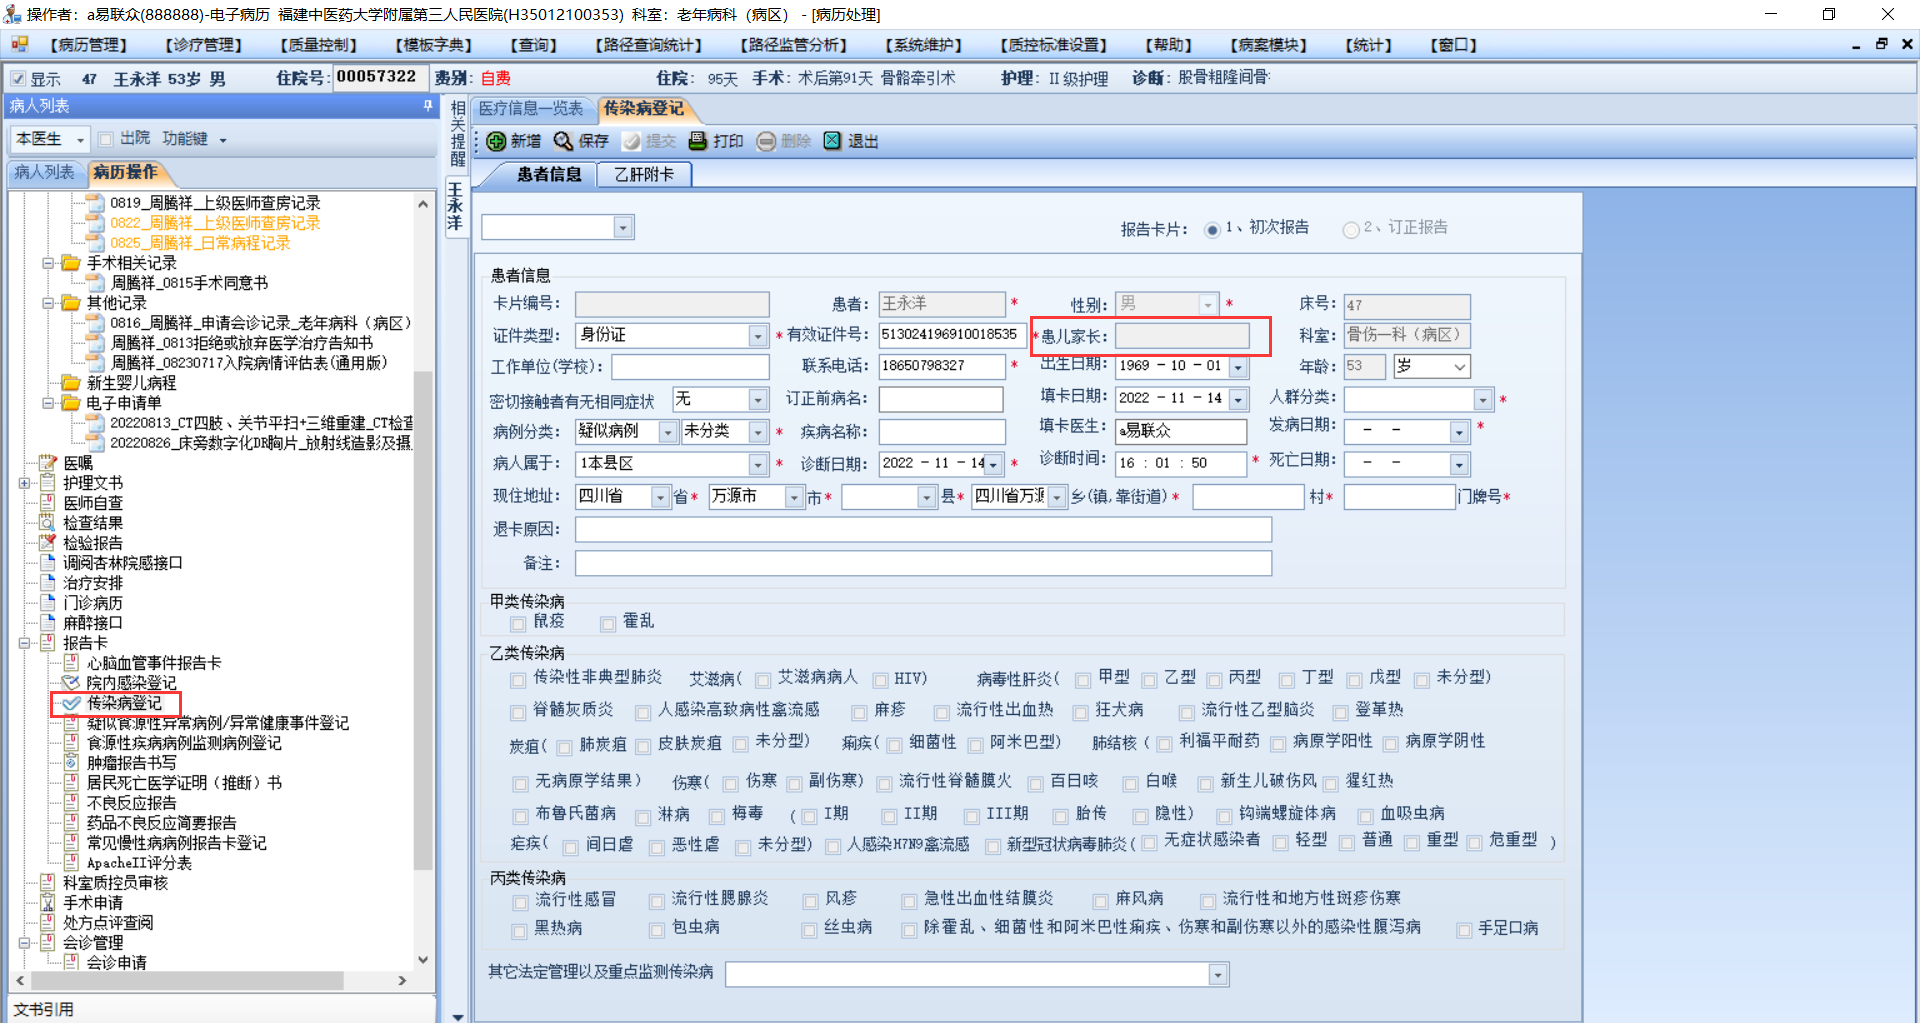The width and height of the screenshot is (1920, 1023).
Task: Click the 电子申请单 folder icon
Action: point(71,403)
